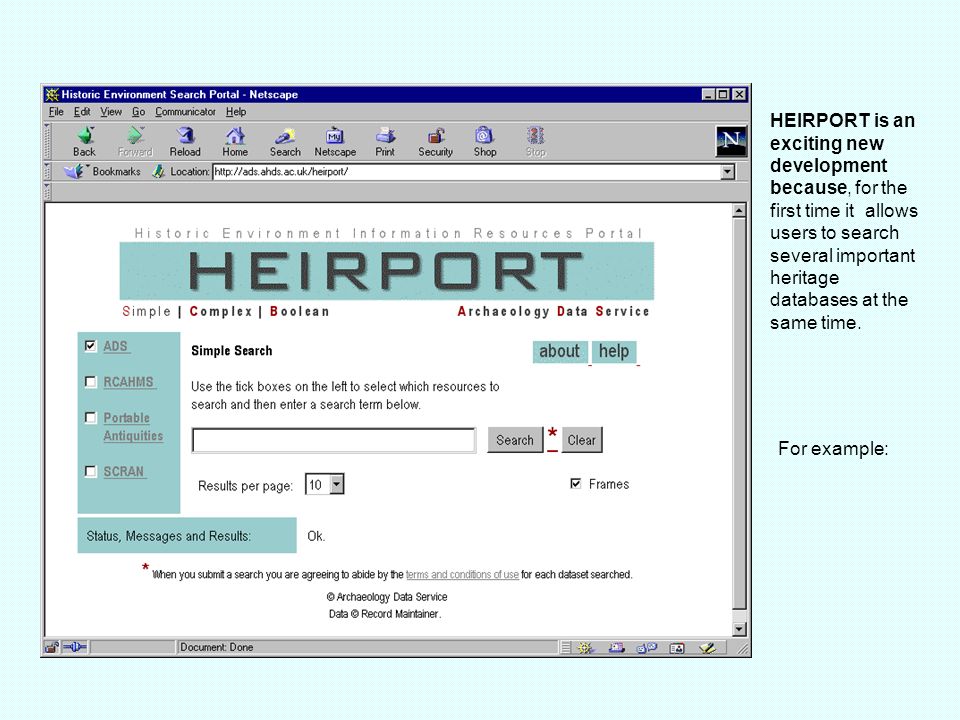Open Mail inbox icon in status bar
This screenshot has height=720, width=960.
pyautogui.click(x=617, y=648)
